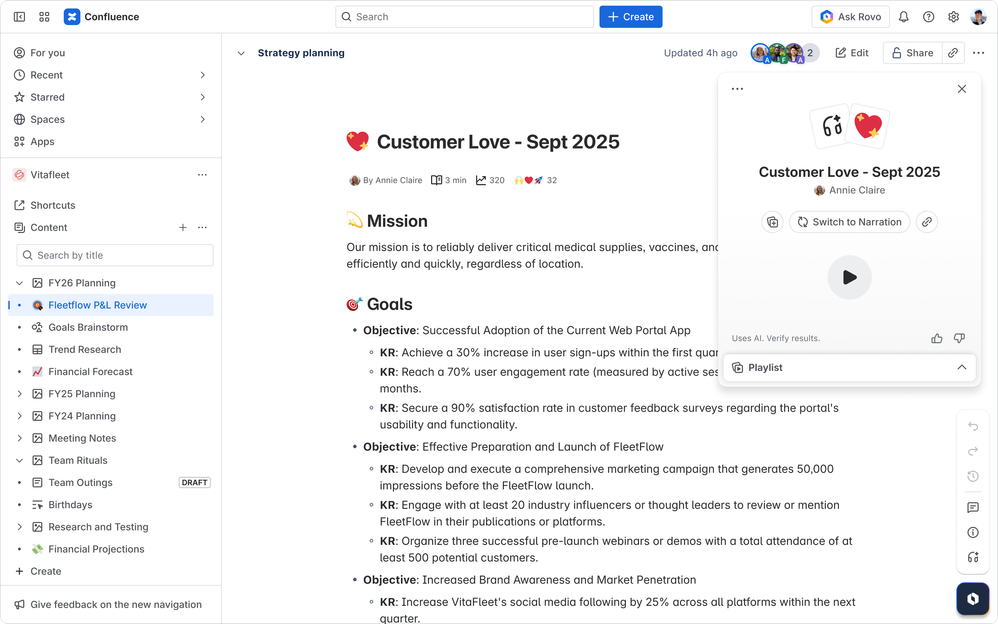Viewport: 998px width, 624px height.
Task: Open the Rovo chat floating button
Action: [973, 599]
